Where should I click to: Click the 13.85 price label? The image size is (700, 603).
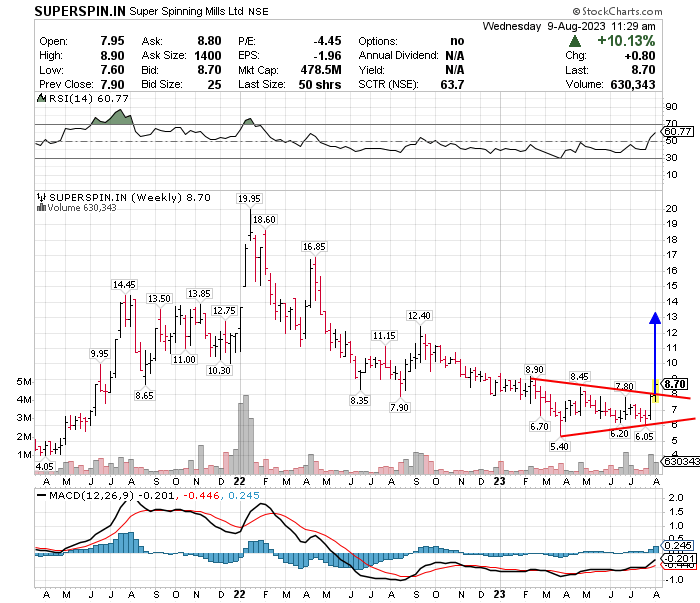pyautogui.click(x=199, y=294)
